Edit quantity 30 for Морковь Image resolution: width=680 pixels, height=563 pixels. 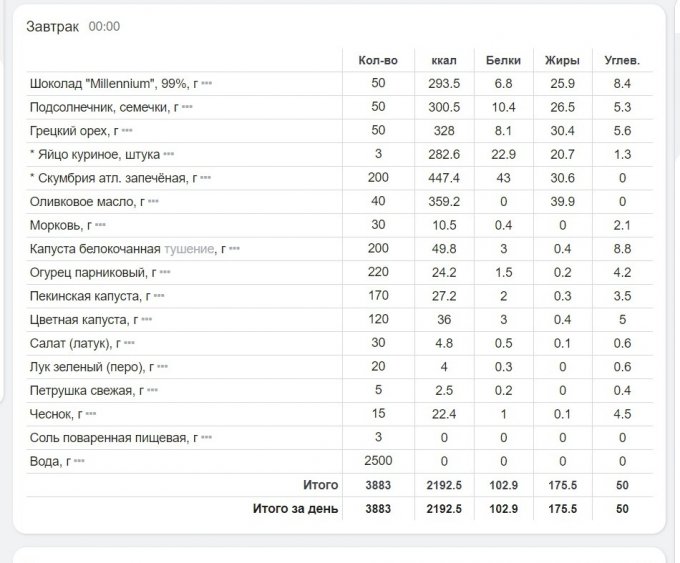pyautogui.click(x=377, y=225)
